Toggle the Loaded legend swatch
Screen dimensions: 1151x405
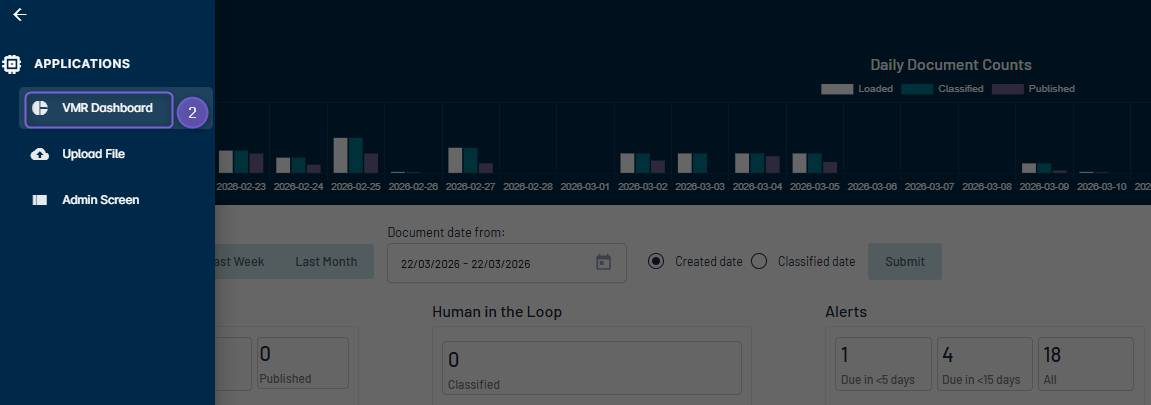(837, 90)
